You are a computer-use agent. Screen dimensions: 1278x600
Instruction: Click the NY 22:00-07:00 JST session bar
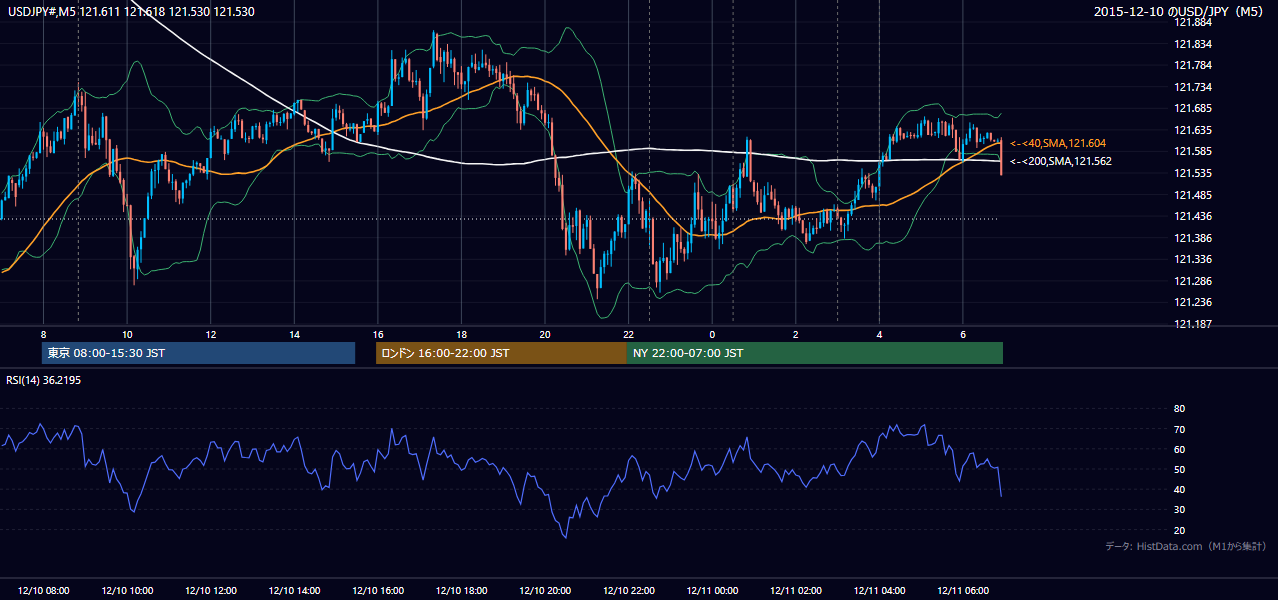[815, 353]
